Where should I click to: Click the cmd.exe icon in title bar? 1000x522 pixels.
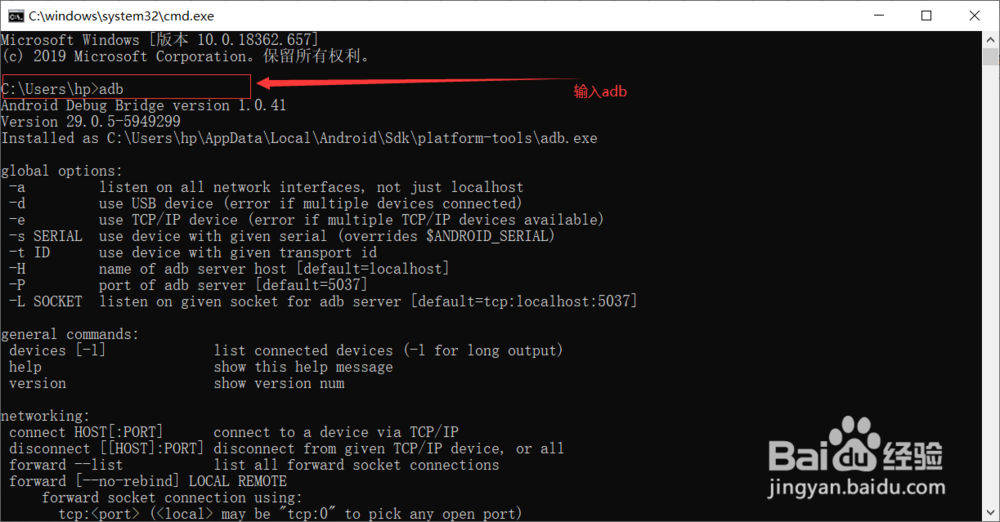[x=15, y=16]
